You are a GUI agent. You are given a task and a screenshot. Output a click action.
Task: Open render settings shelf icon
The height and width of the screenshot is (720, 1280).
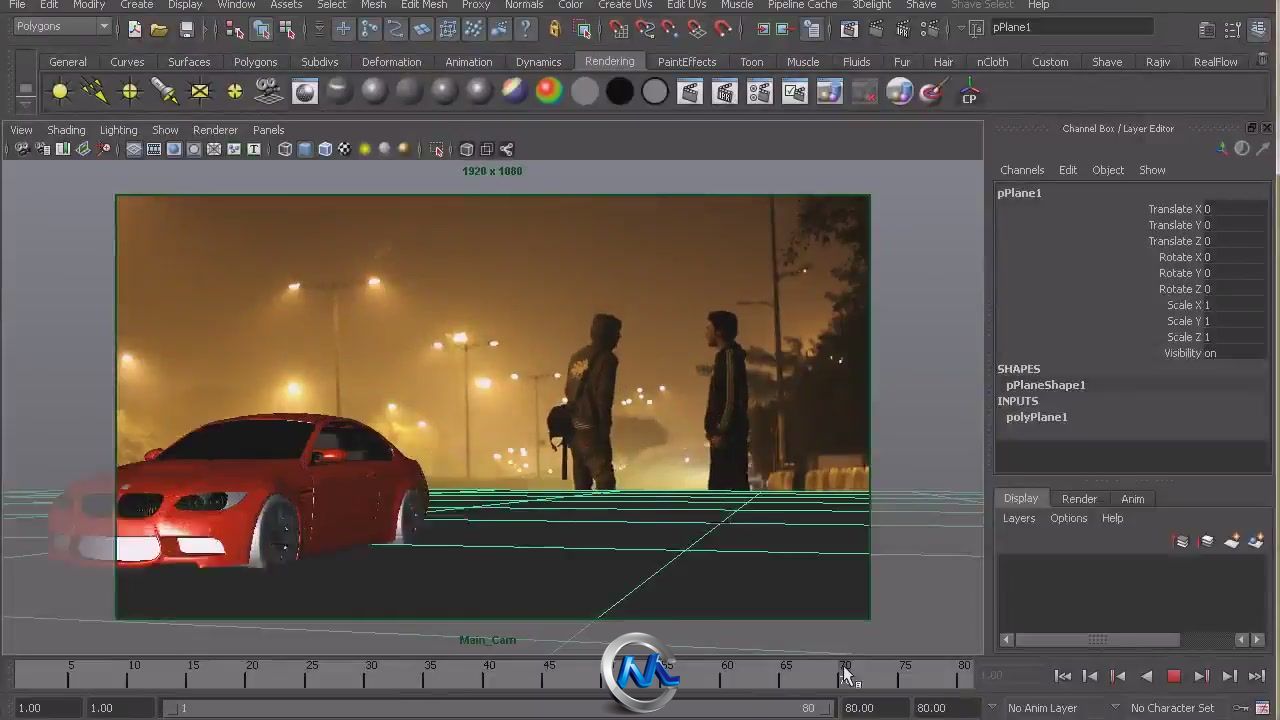(x=759, y=92)
